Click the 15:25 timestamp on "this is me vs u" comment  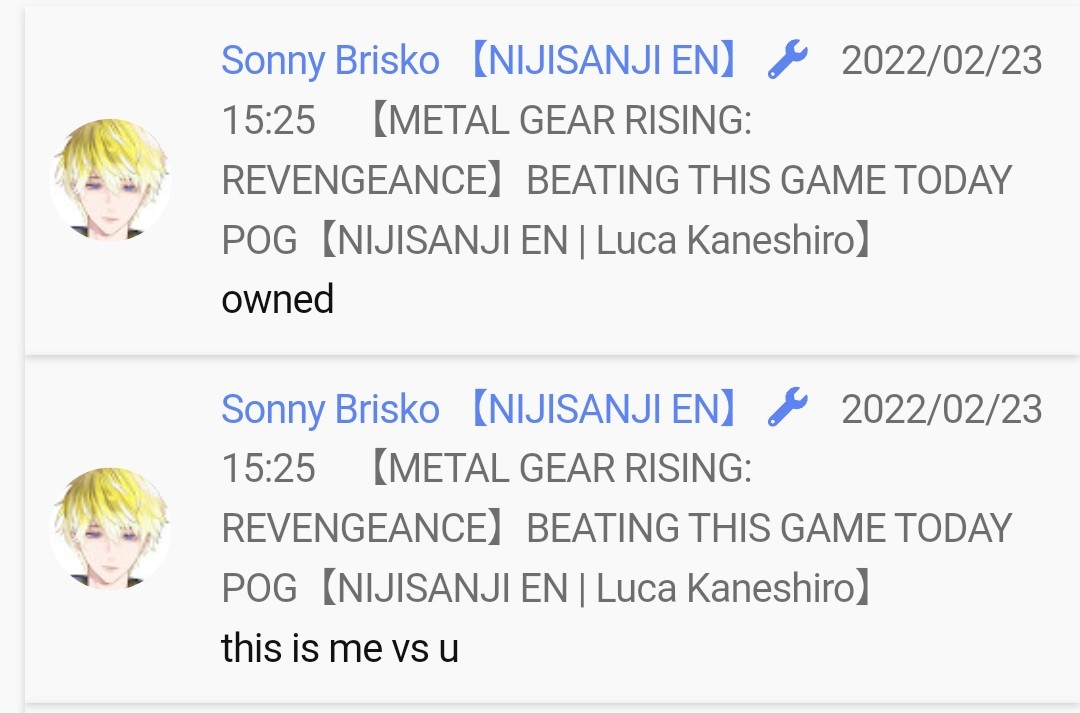point(269,468)
